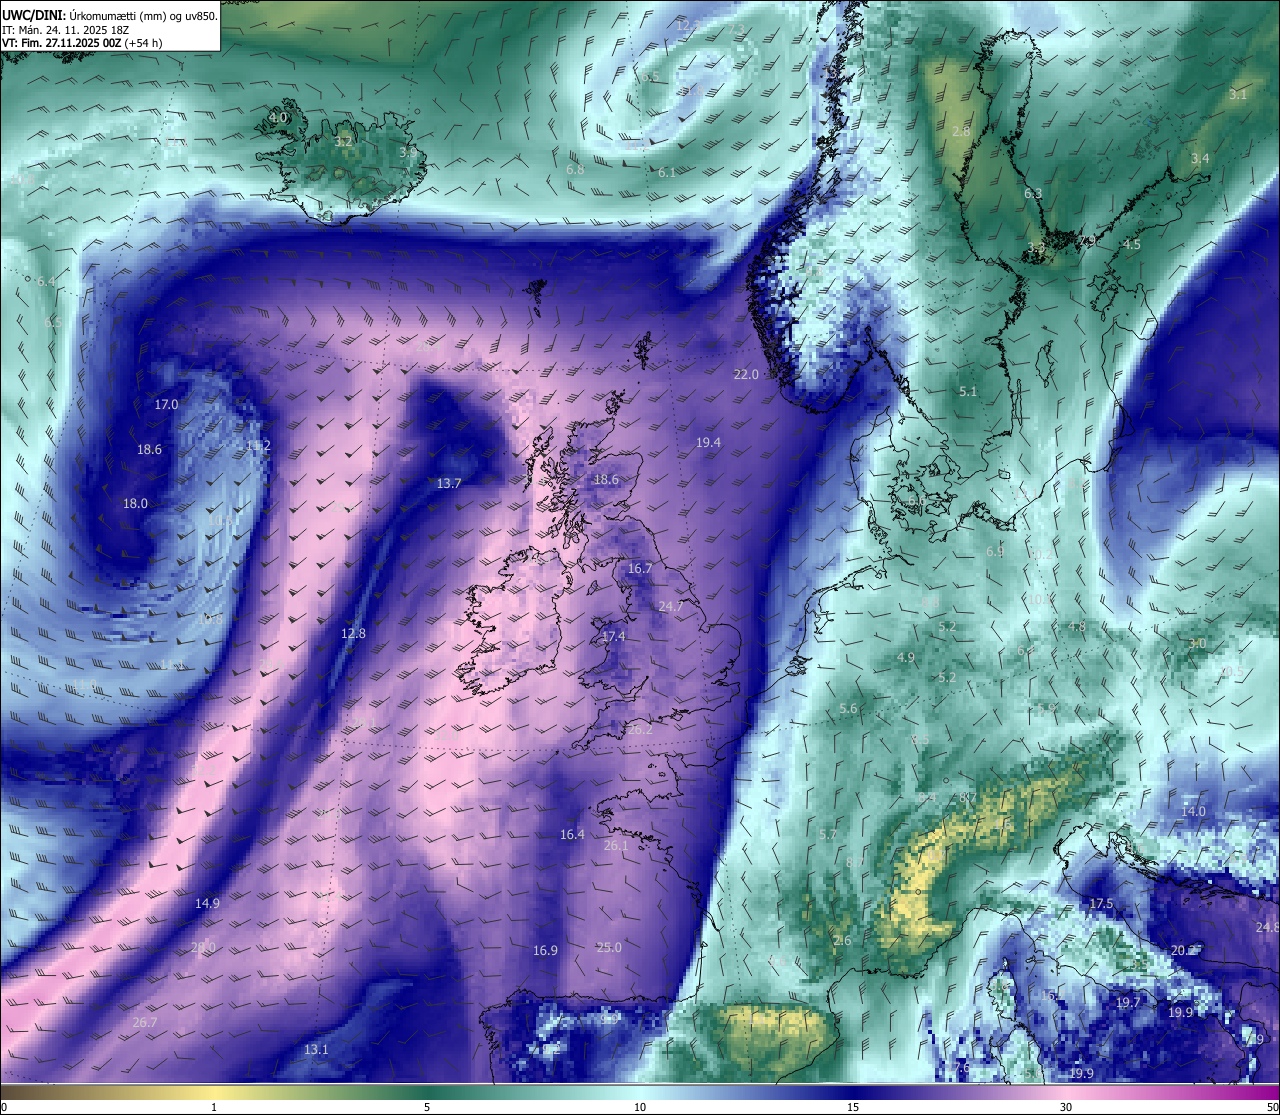This screenshot has width=1280, height=1115.
Task: Click the 4.9 value label
Action: tap(906, 657)
